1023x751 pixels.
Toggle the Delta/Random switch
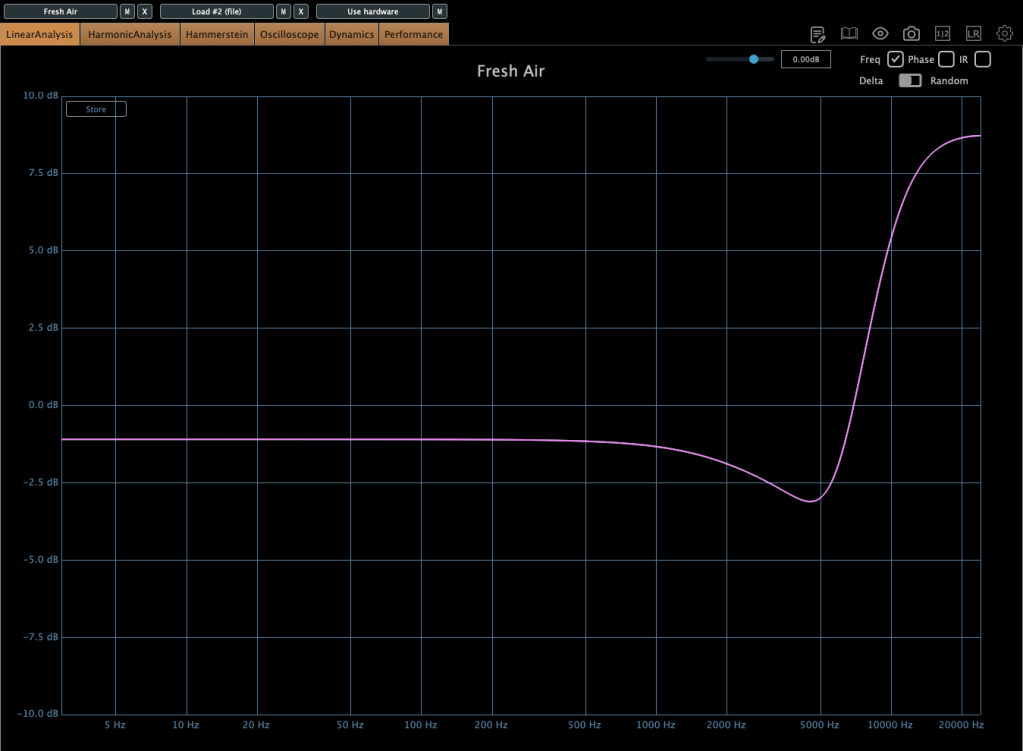pyautogui.click(x=910, y=81)
